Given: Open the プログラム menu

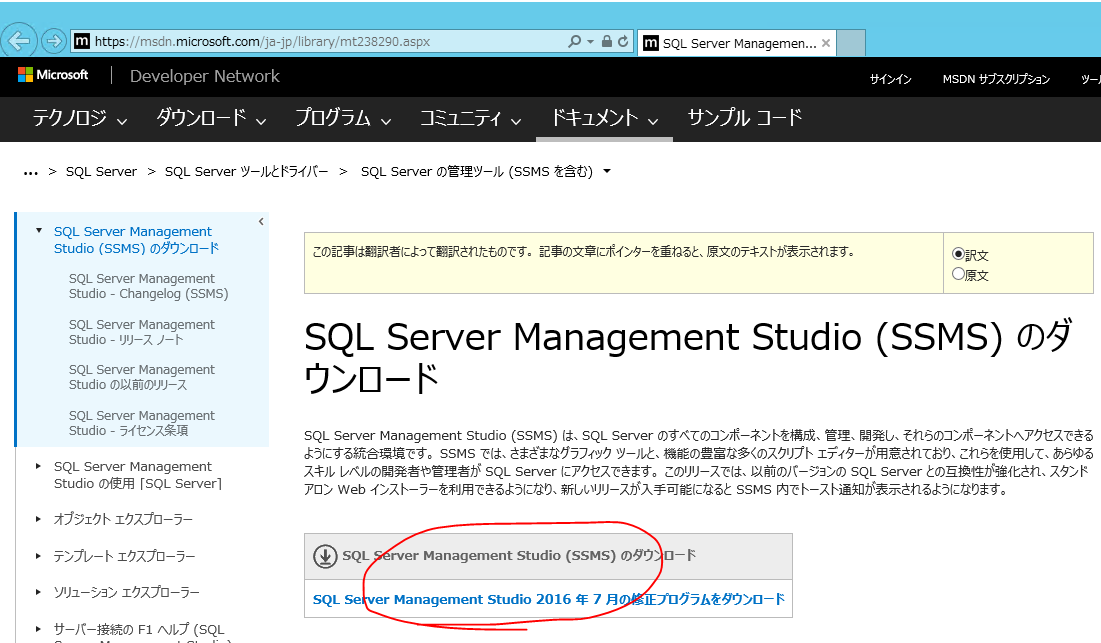Looking at the screenshot, I should pos(343,118).
